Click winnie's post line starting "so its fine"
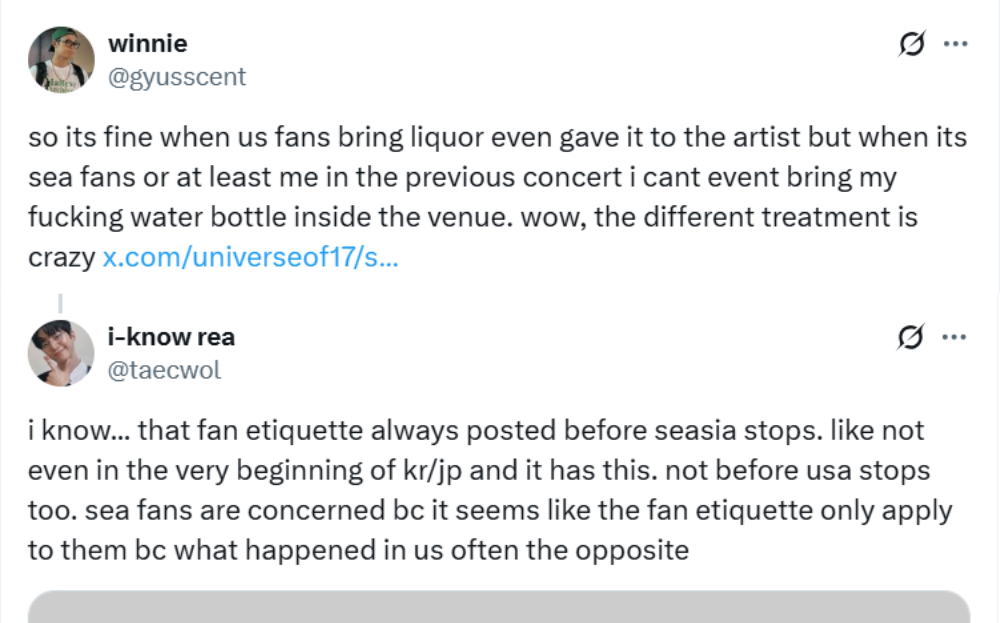The height and width of the screenshot is (623, 1000). (x=497, y=137)
